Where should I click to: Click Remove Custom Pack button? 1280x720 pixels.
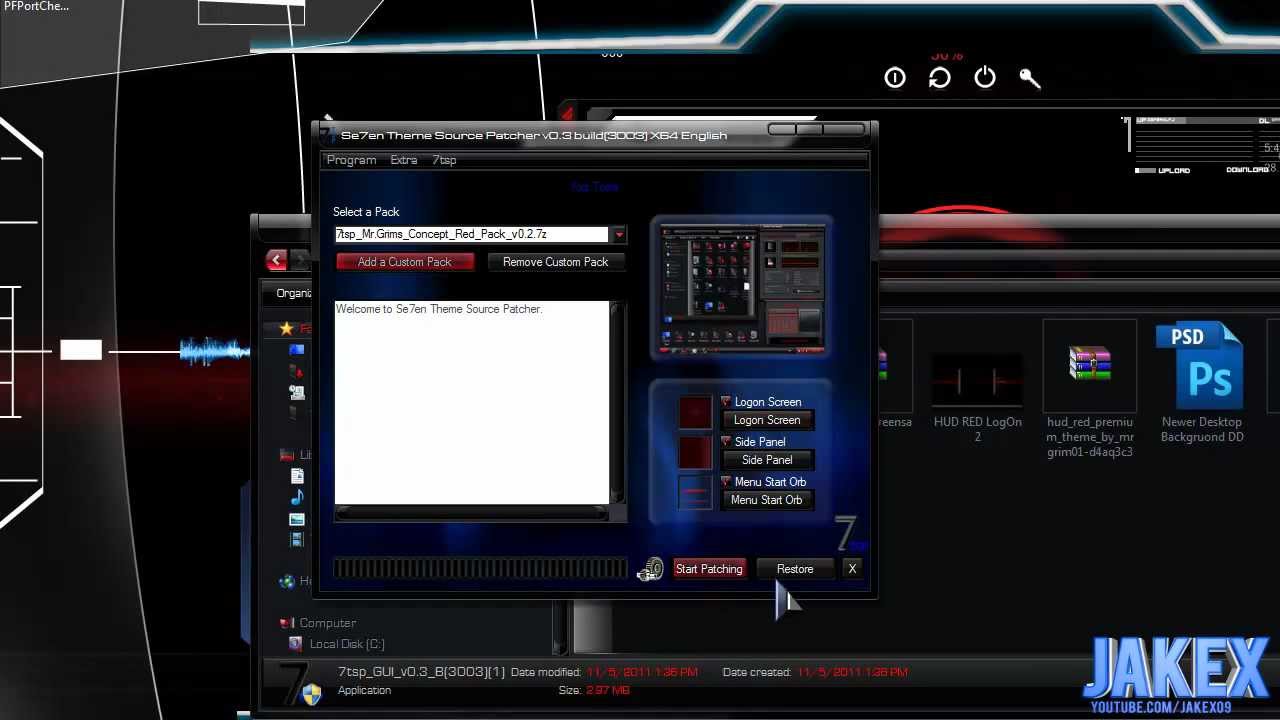pos(556,262)
